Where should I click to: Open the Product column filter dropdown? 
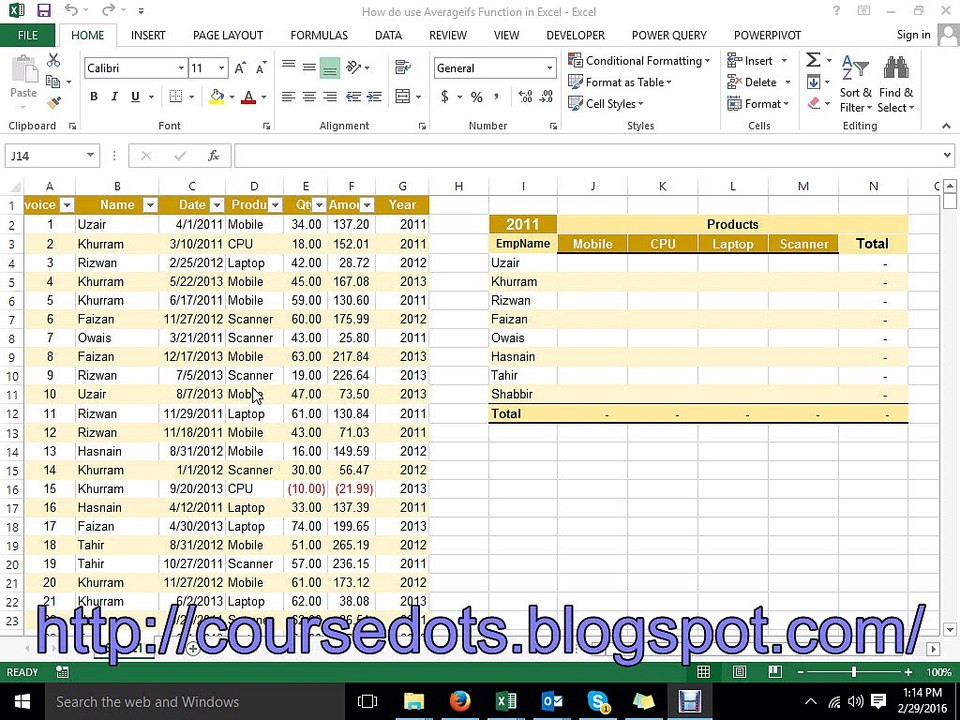click(275, 205)
